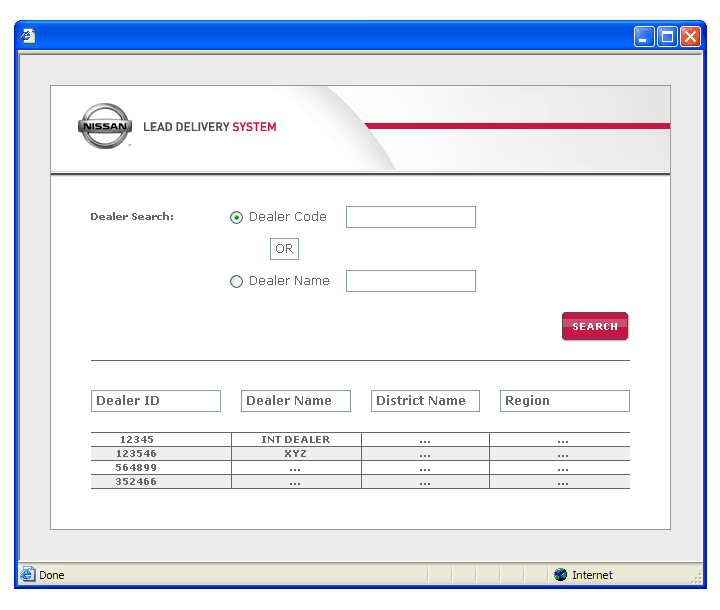Click the Nissan logo in header

[x=105, y=127]
